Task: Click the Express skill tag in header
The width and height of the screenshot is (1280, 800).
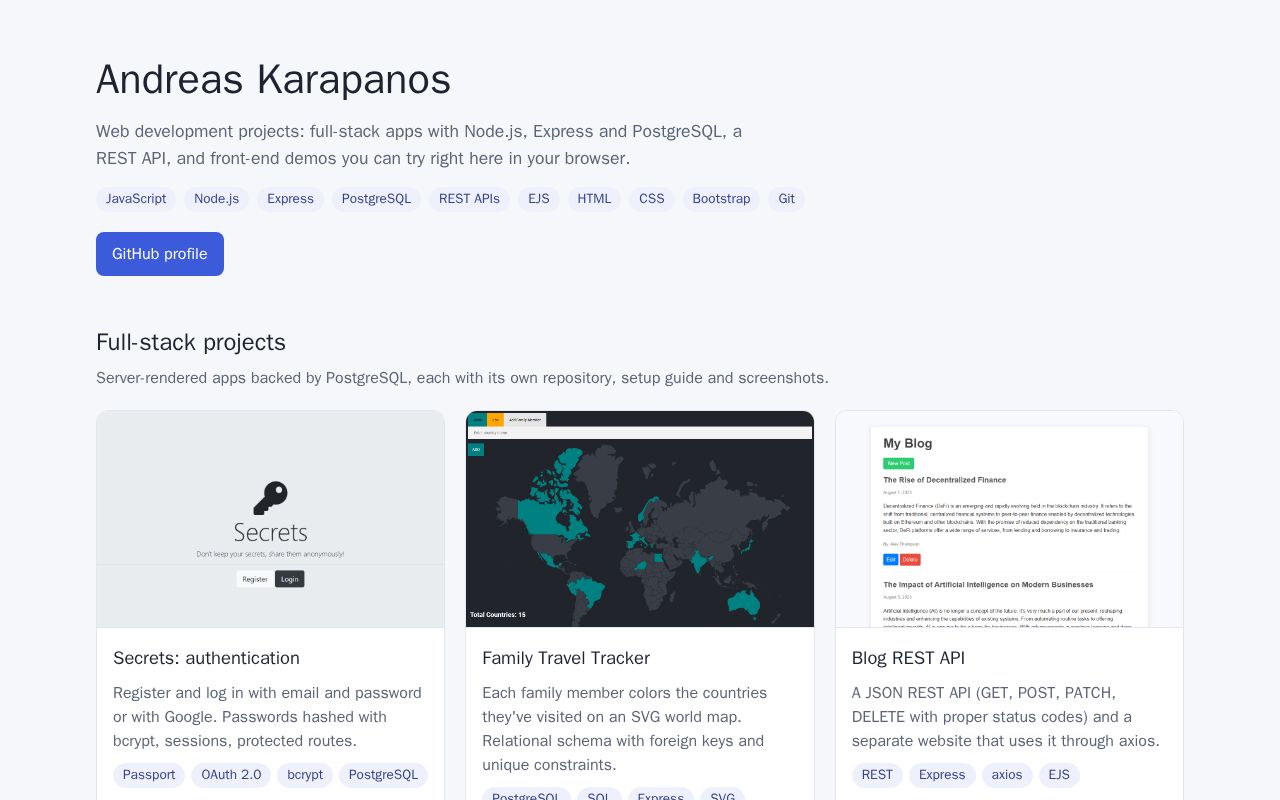Action: click(290, 199)
